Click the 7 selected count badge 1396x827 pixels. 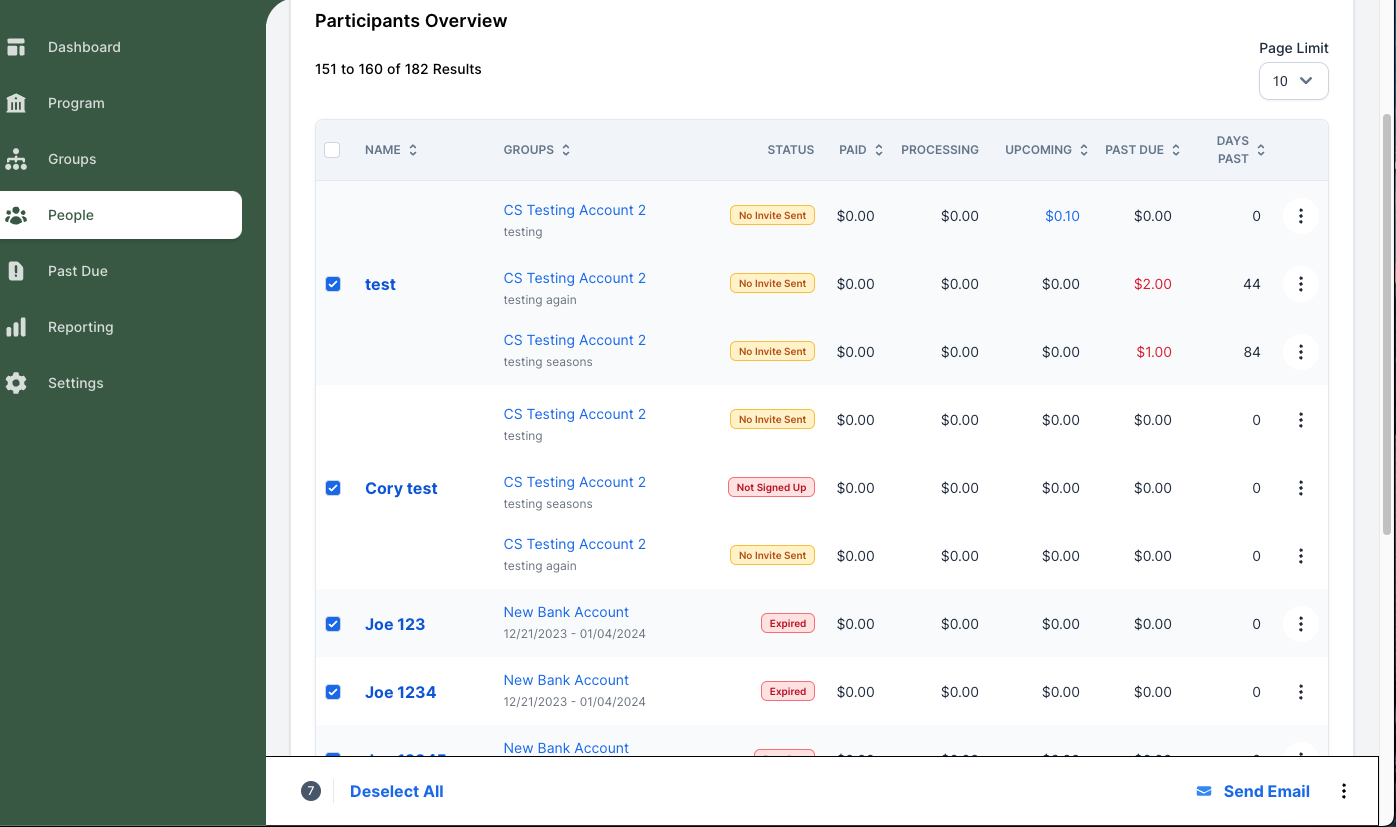coord(311,791)
